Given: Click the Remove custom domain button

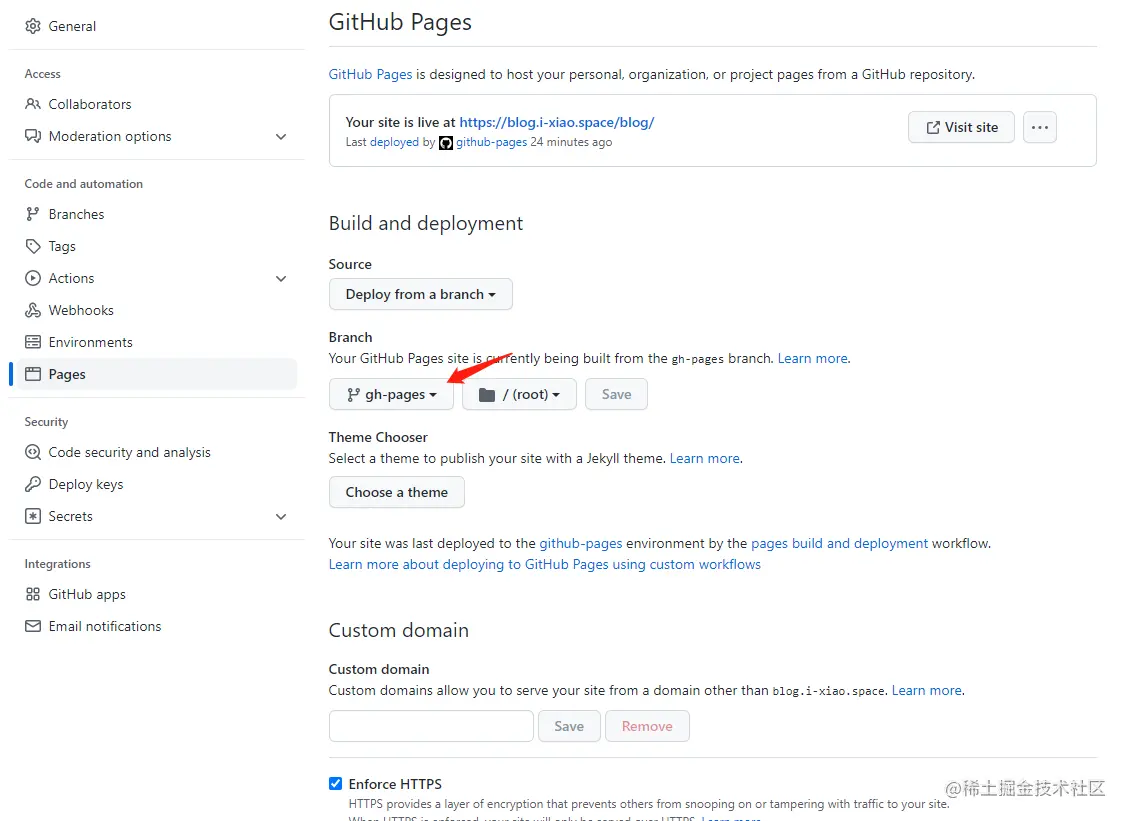Looking at the screenshot, I should pos(647,726).
